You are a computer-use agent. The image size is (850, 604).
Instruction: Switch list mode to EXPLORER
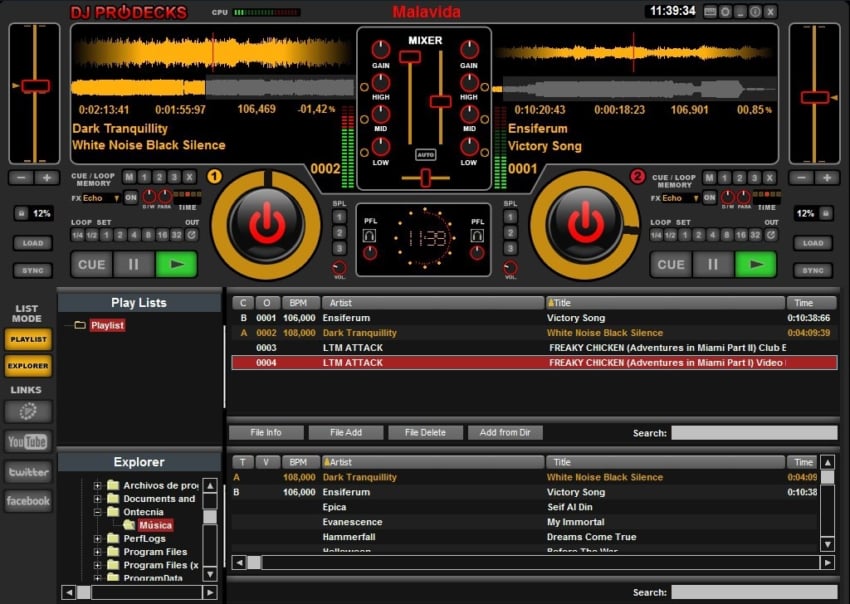coord(27,366)
